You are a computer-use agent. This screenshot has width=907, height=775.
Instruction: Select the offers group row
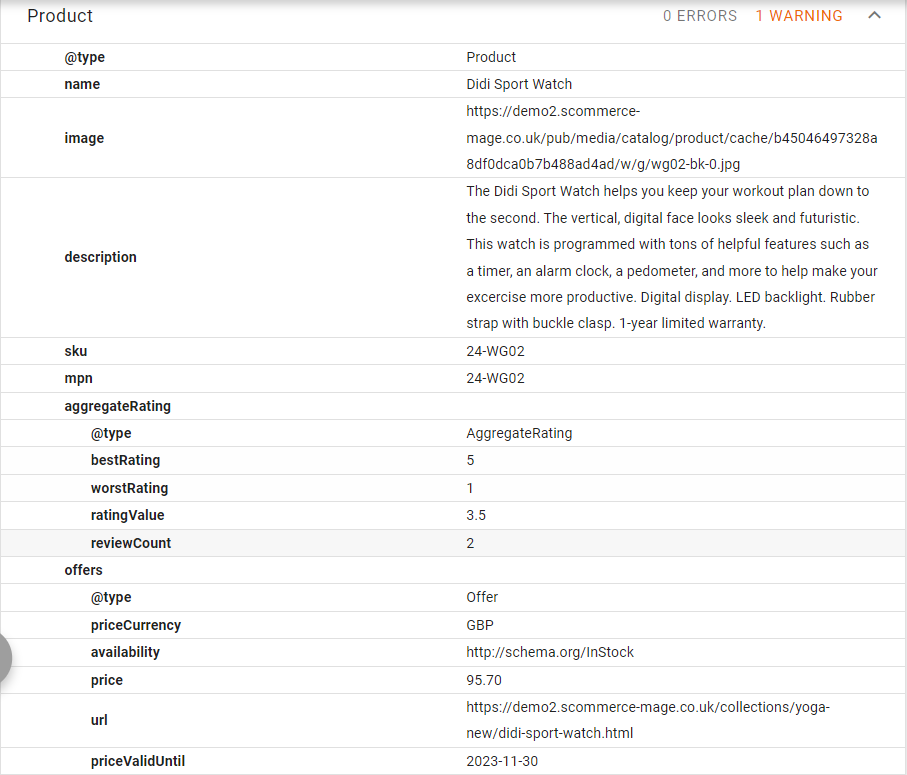coord(84,570)
